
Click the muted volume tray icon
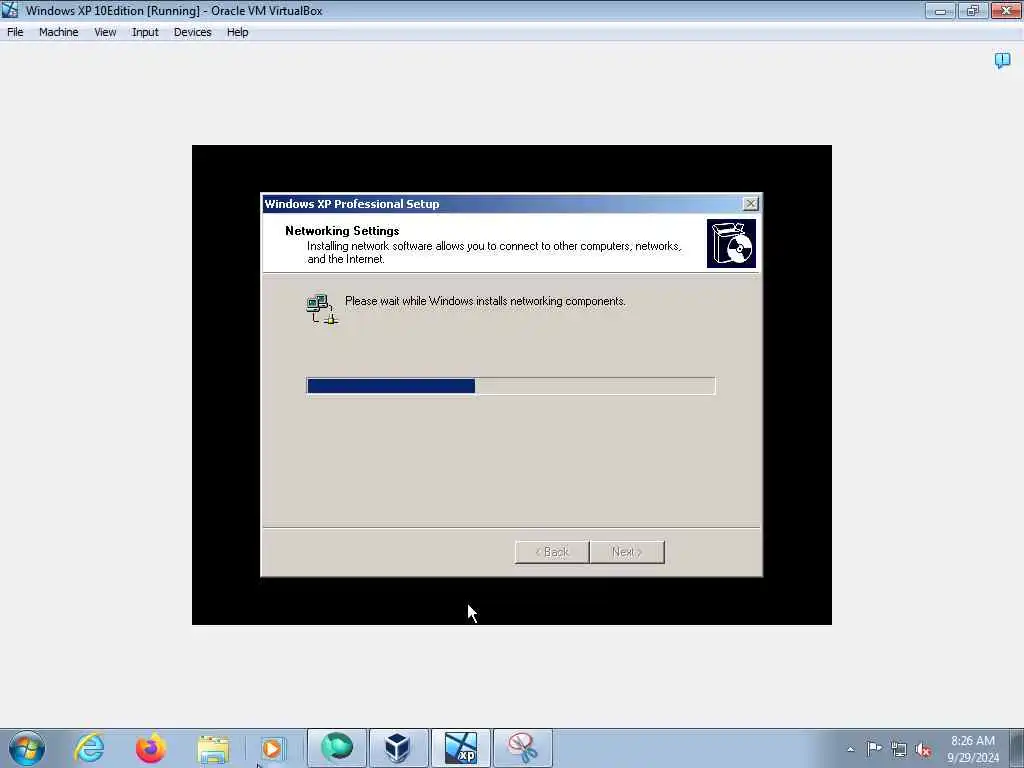tap(923, 750)
